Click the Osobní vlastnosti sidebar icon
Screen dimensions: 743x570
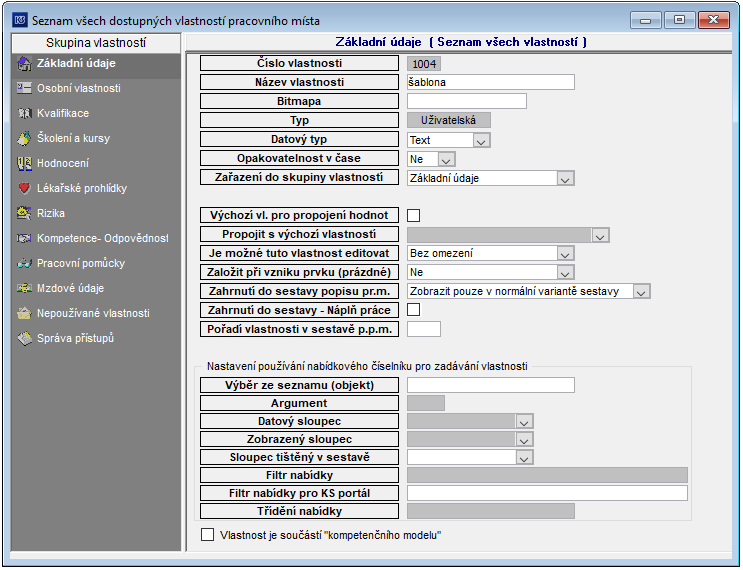pyautogui.click(x=24, y=88)
